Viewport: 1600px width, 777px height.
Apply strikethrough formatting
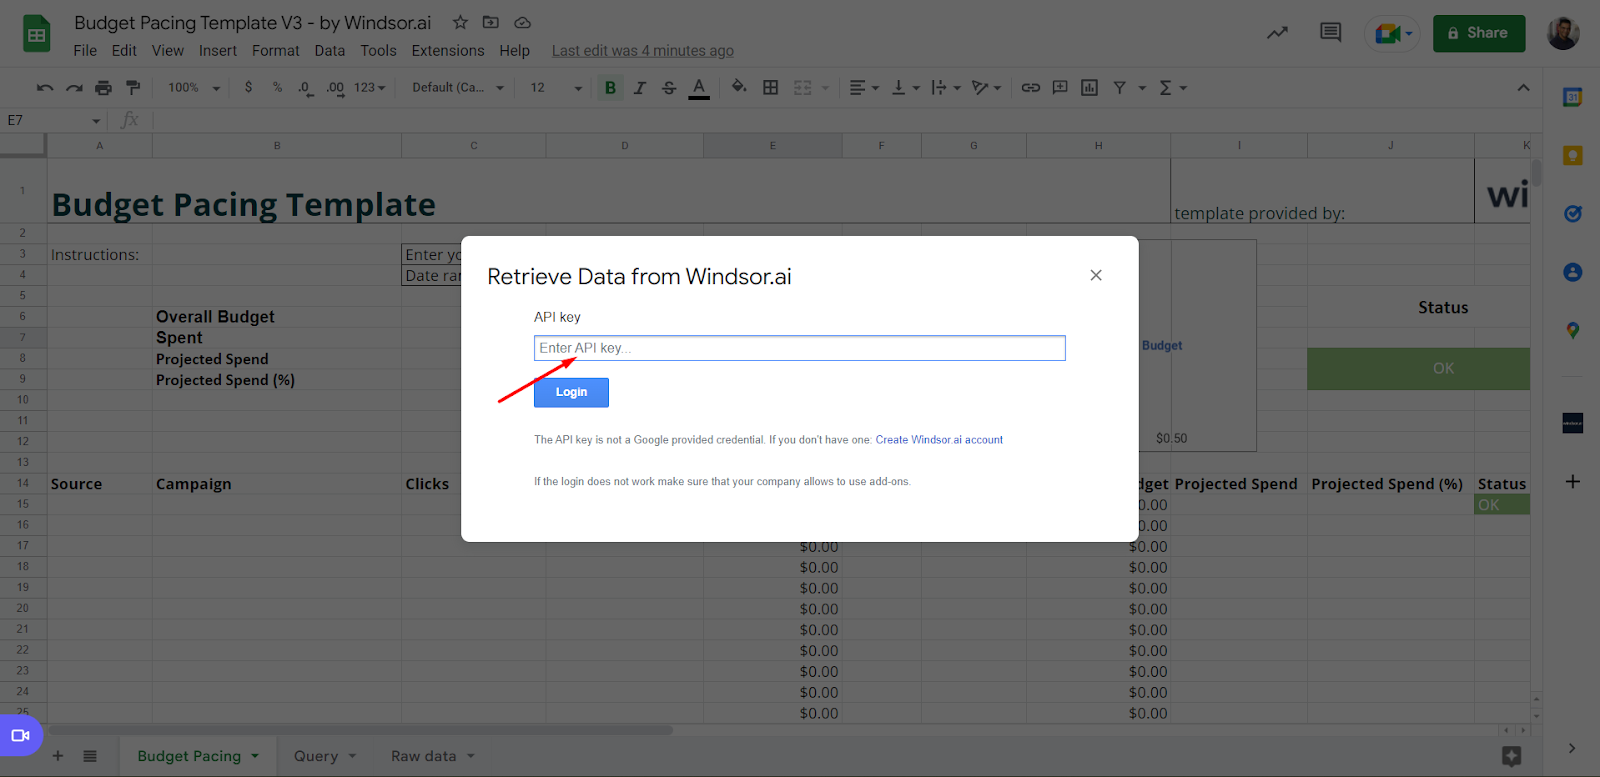tap(669, 88)
